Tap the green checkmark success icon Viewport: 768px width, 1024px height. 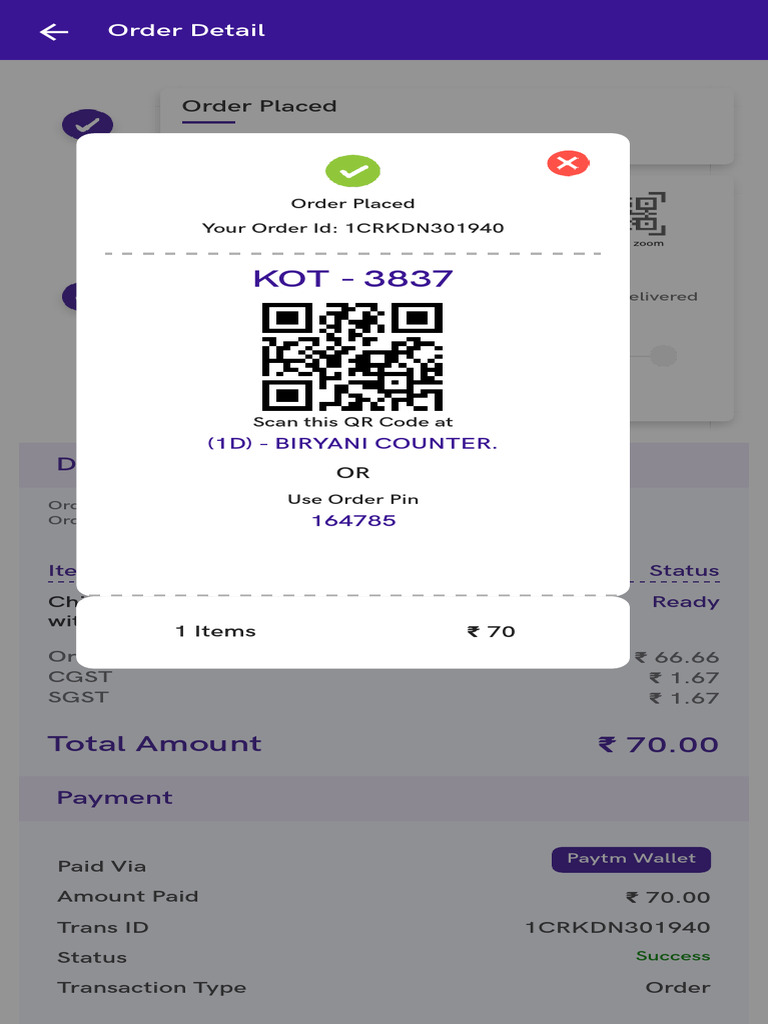pyautogui.click(x=353, y=171)
